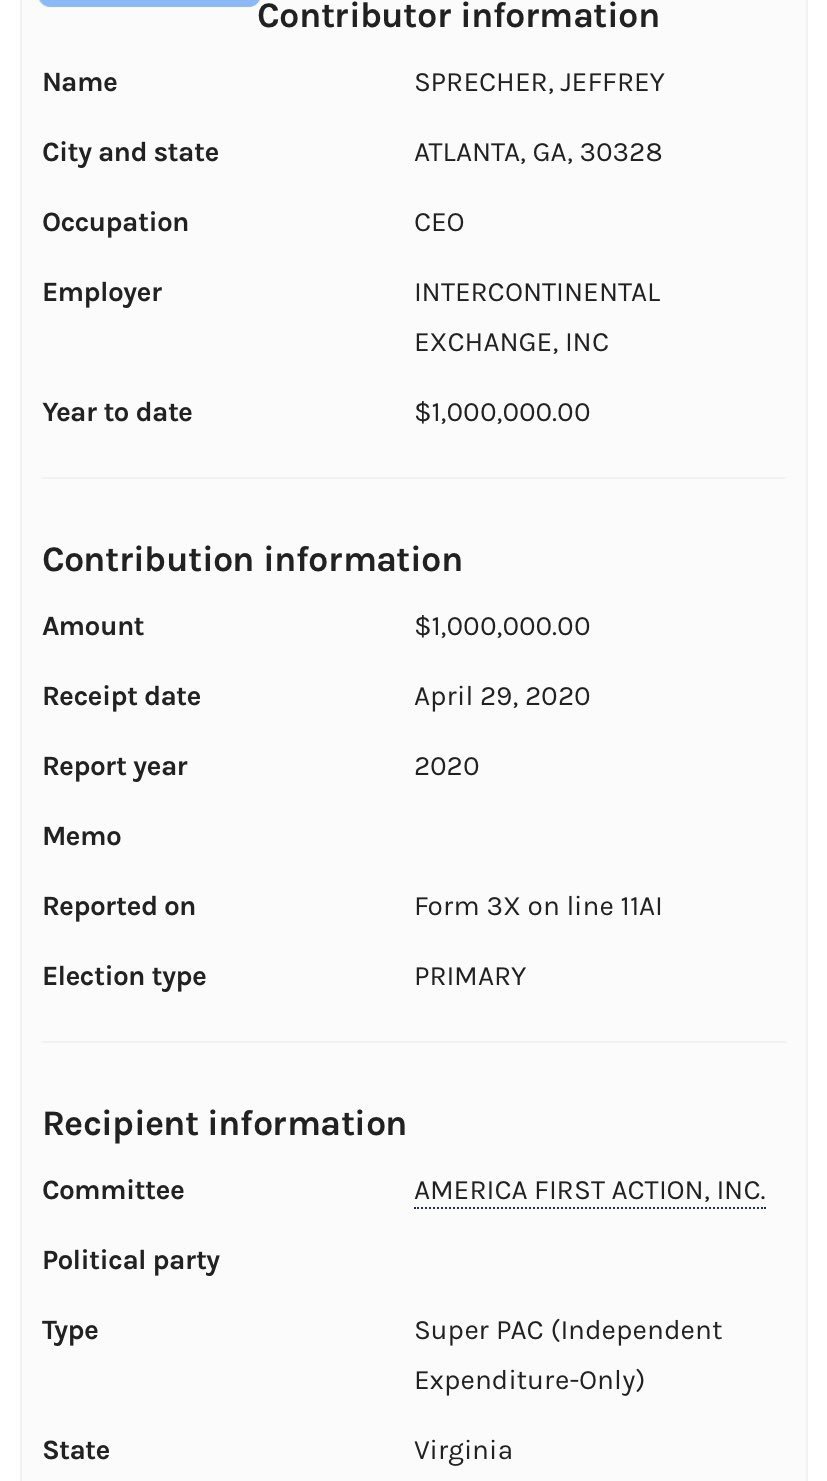Select the receipt date April 29, 2020
This screenshot has width=827, height=1481.
[502, 697]
